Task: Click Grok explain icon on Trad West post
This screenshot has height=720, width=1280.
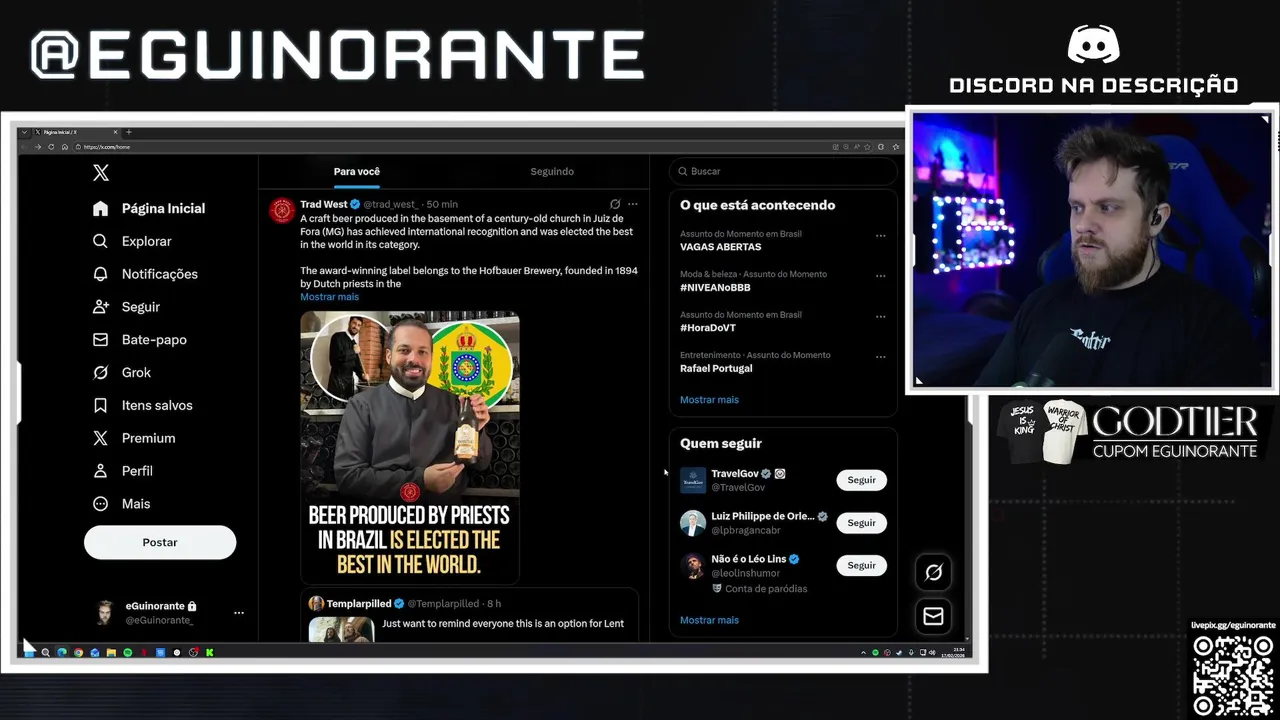Action: (615, 204)
